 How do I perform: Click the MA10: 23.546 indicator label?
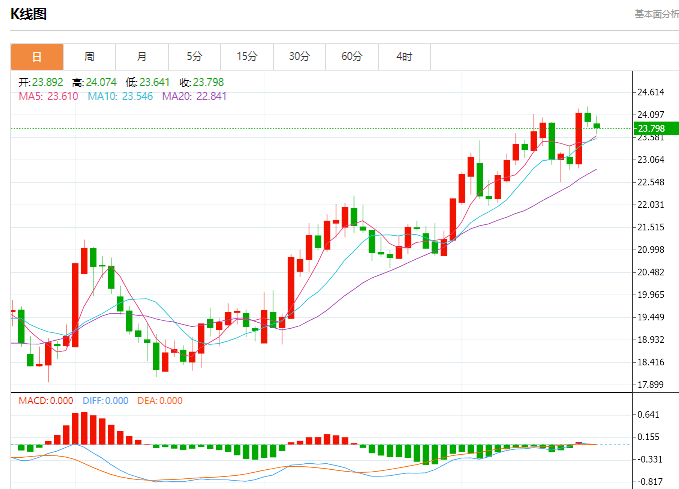pos(120,96)
